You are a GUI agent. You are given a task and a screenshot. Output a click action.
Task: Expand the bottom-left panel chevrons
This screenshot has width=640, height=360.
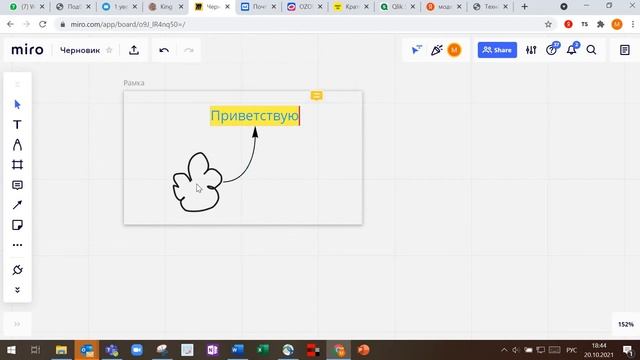(x=17, y=324)
